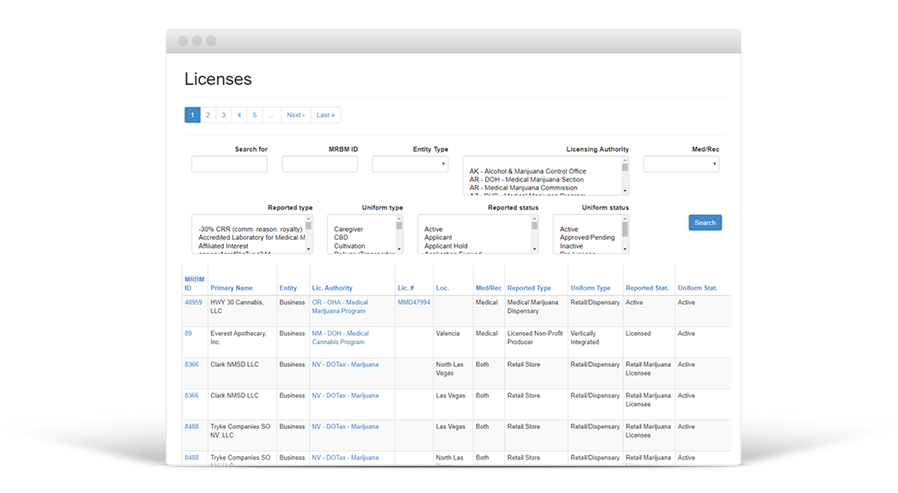Select Cultivation uniform type option

click(349, 246)
